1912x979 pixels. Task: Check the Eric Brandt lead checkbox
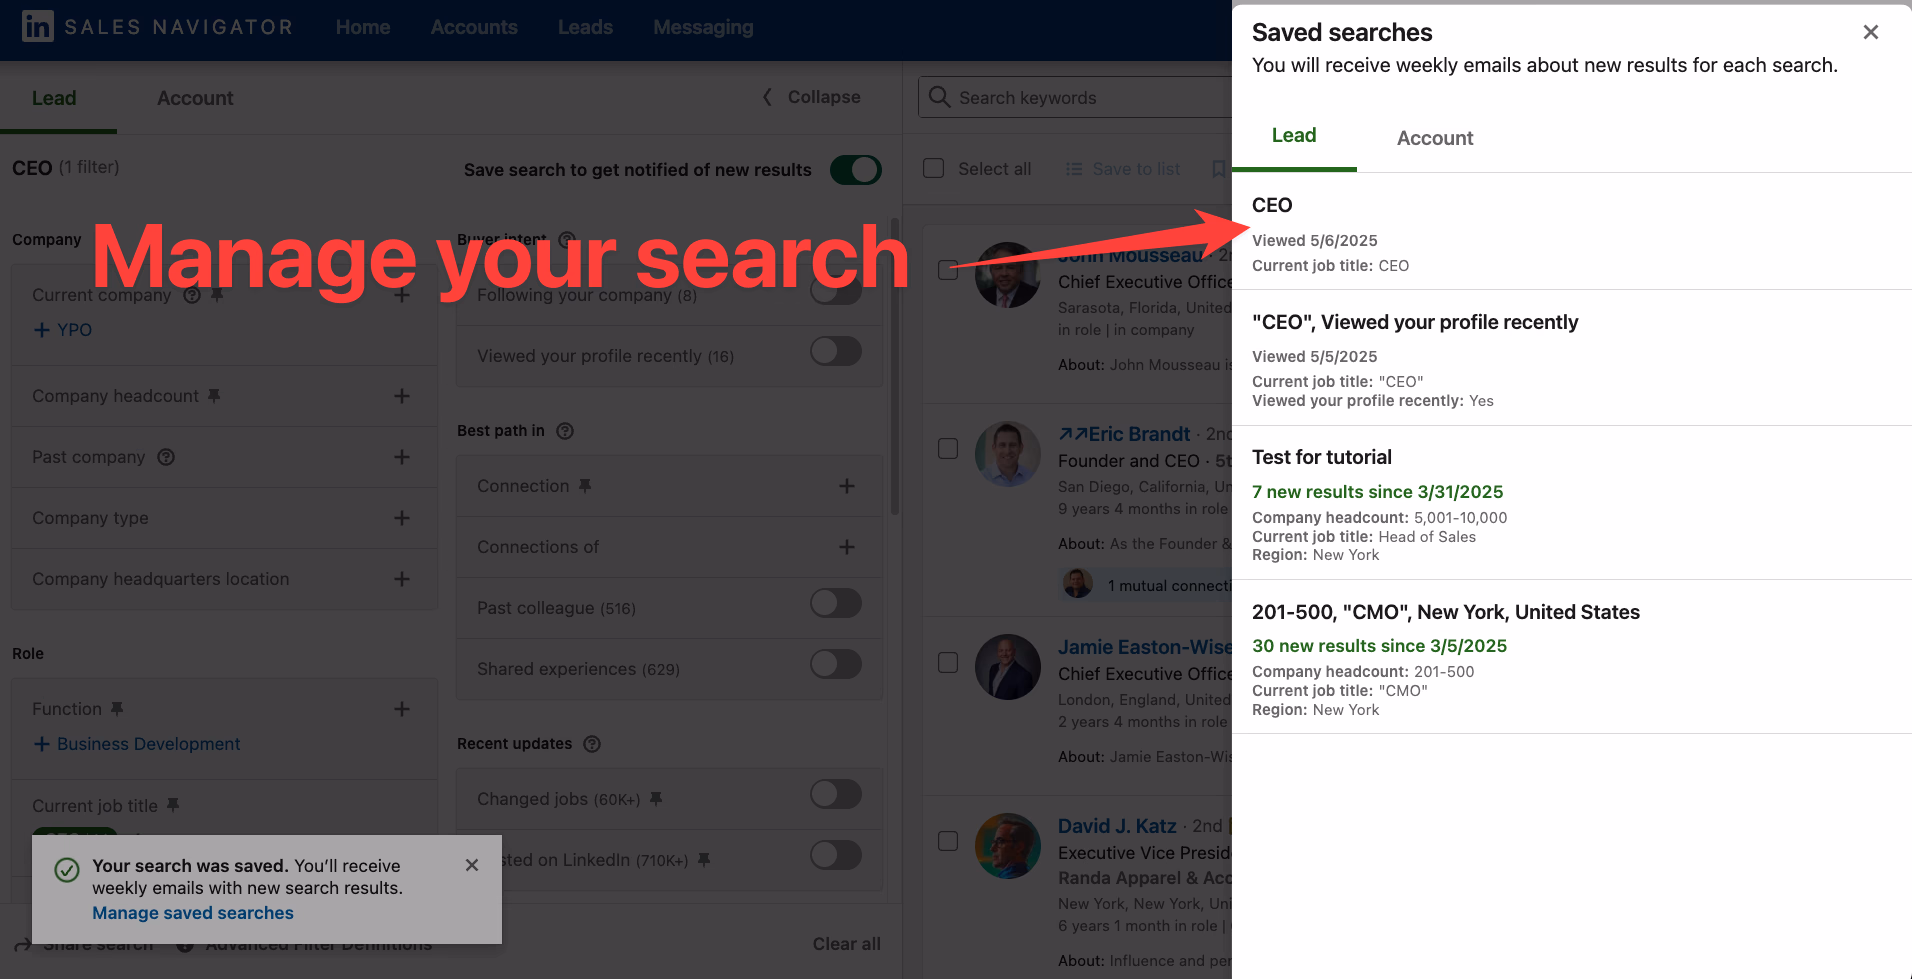point(948,449)
